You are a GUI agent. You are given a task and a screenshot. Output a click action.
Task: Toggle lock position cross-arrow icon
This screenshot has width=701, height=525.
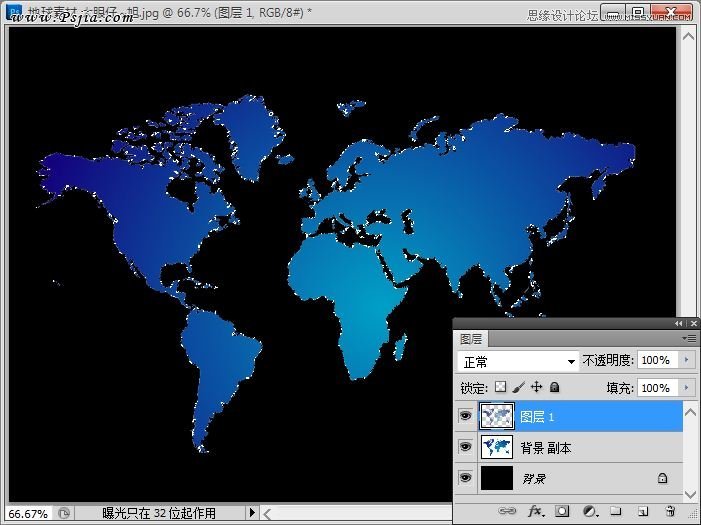[x=536, y=387]
